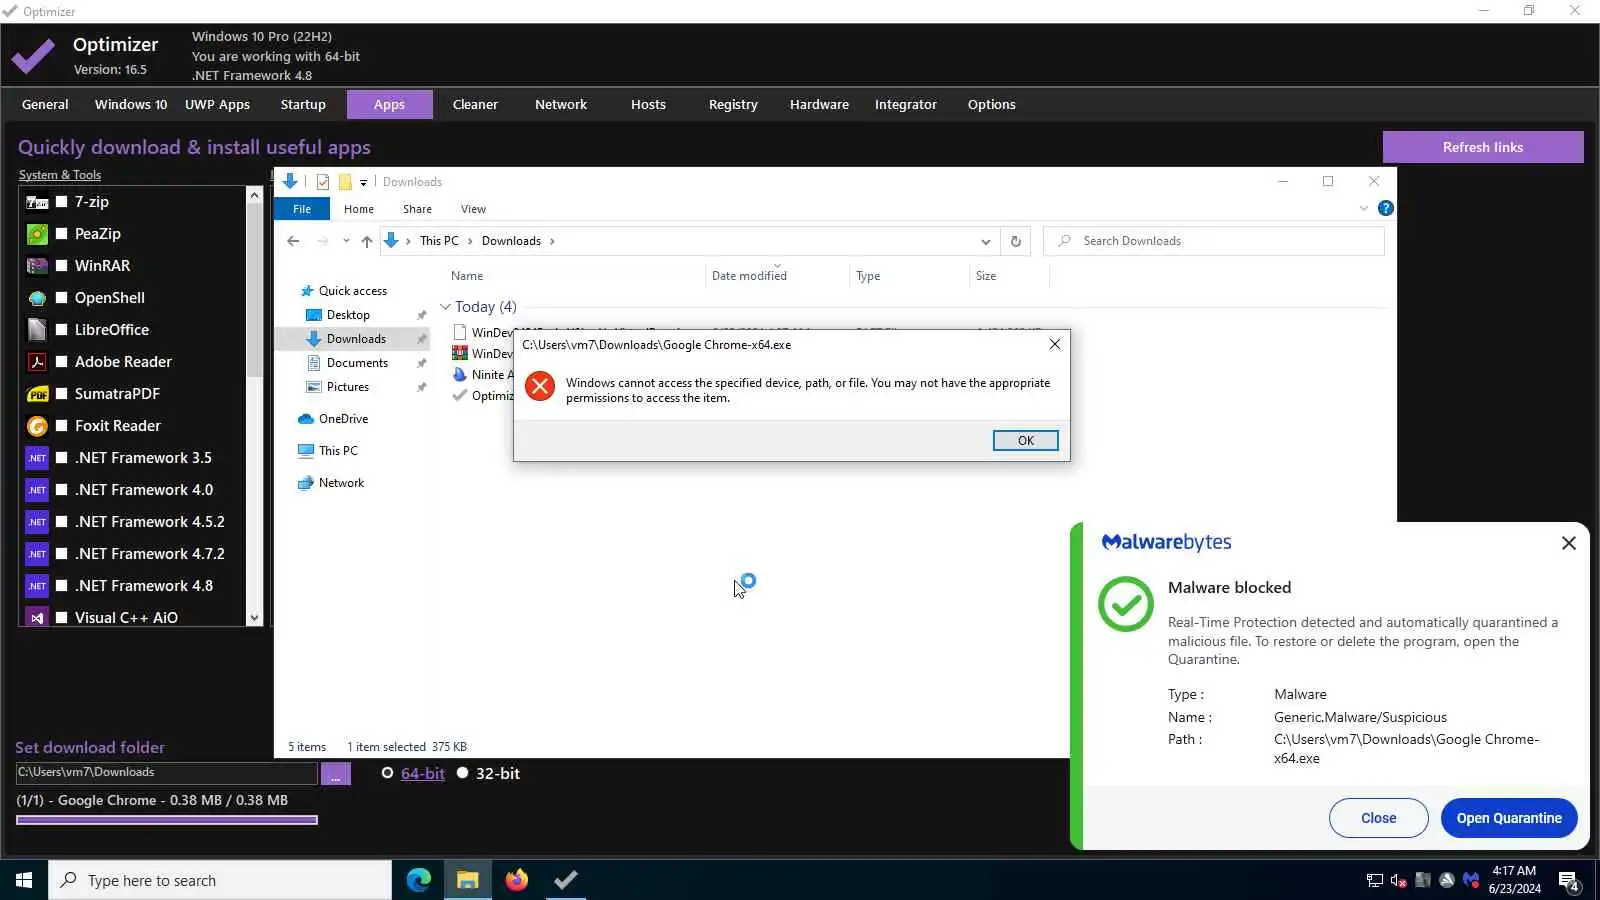Screen dimensions: 1600x900
Task: Click the SumatraPDF app icon
Action: point(37,394)
